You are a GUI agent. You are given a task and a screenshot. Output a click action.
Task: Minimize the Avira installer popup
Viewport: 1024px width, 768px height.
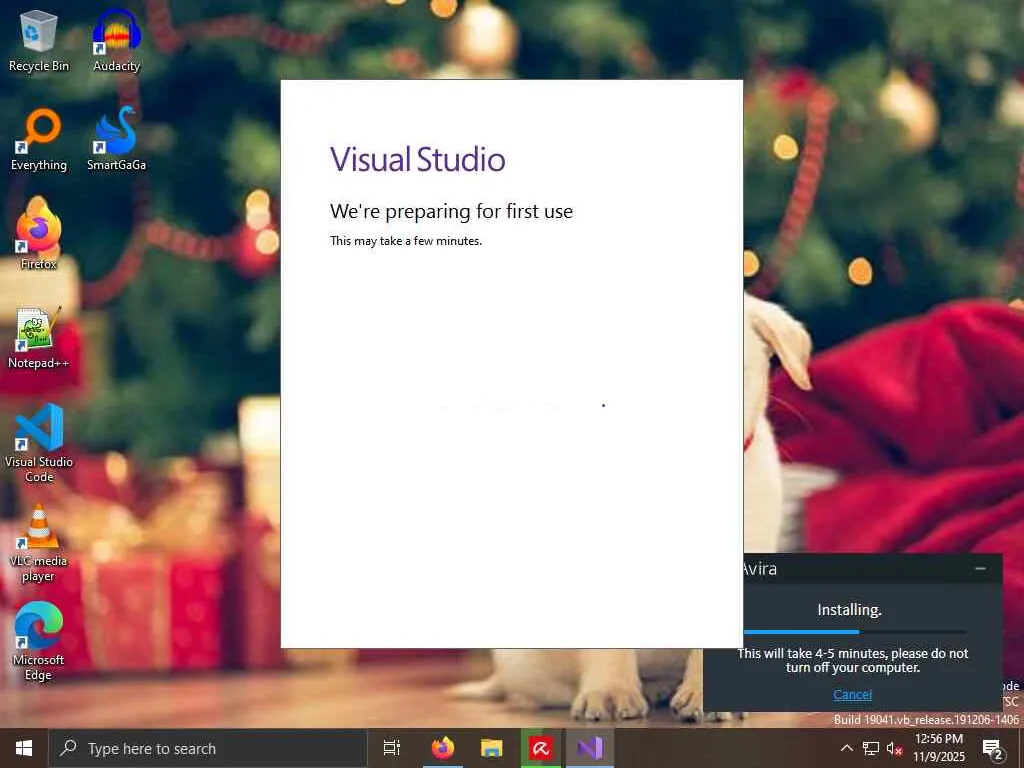(x=980, y=568)
